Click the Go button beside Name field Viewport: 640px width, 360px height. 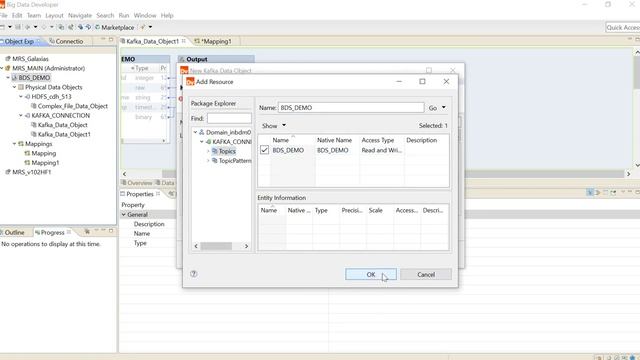click(433, 108)
